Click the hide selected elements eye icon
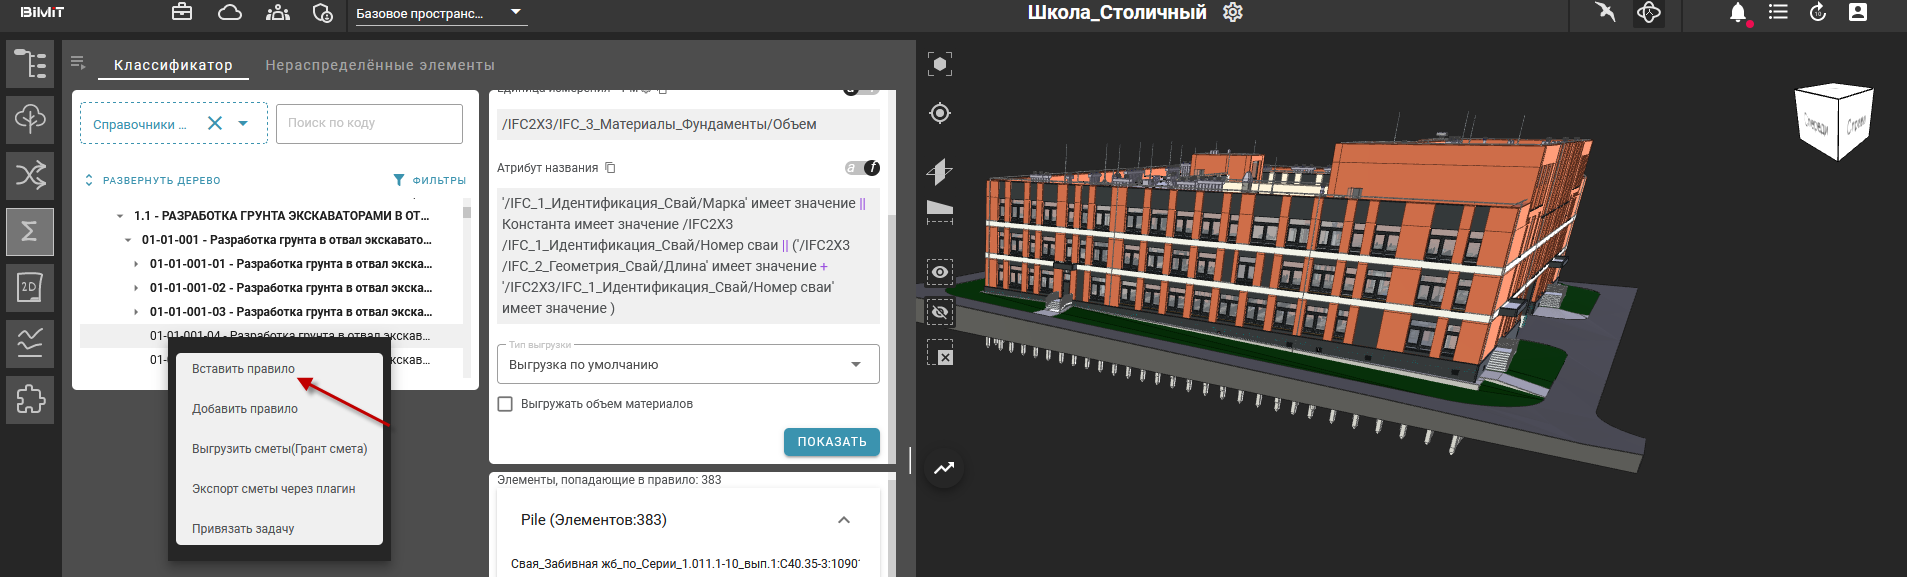This screenshot has height=577, width=1907. point(940,313)
